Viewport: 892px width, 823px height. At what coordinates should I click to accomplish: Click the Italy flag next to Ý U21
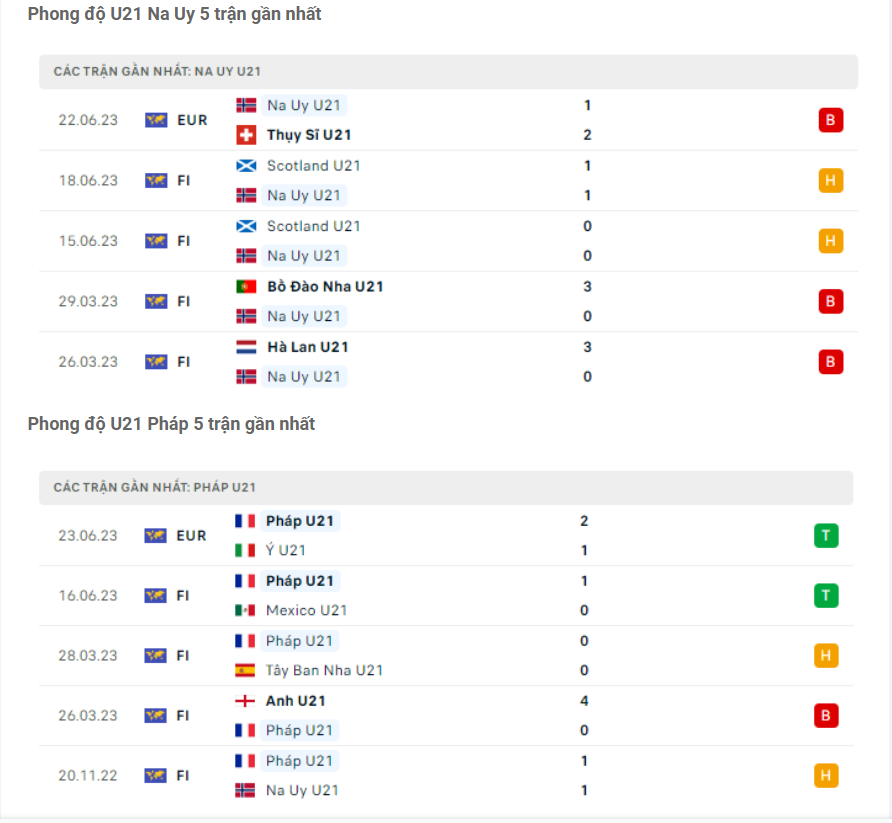click(245, 550)
